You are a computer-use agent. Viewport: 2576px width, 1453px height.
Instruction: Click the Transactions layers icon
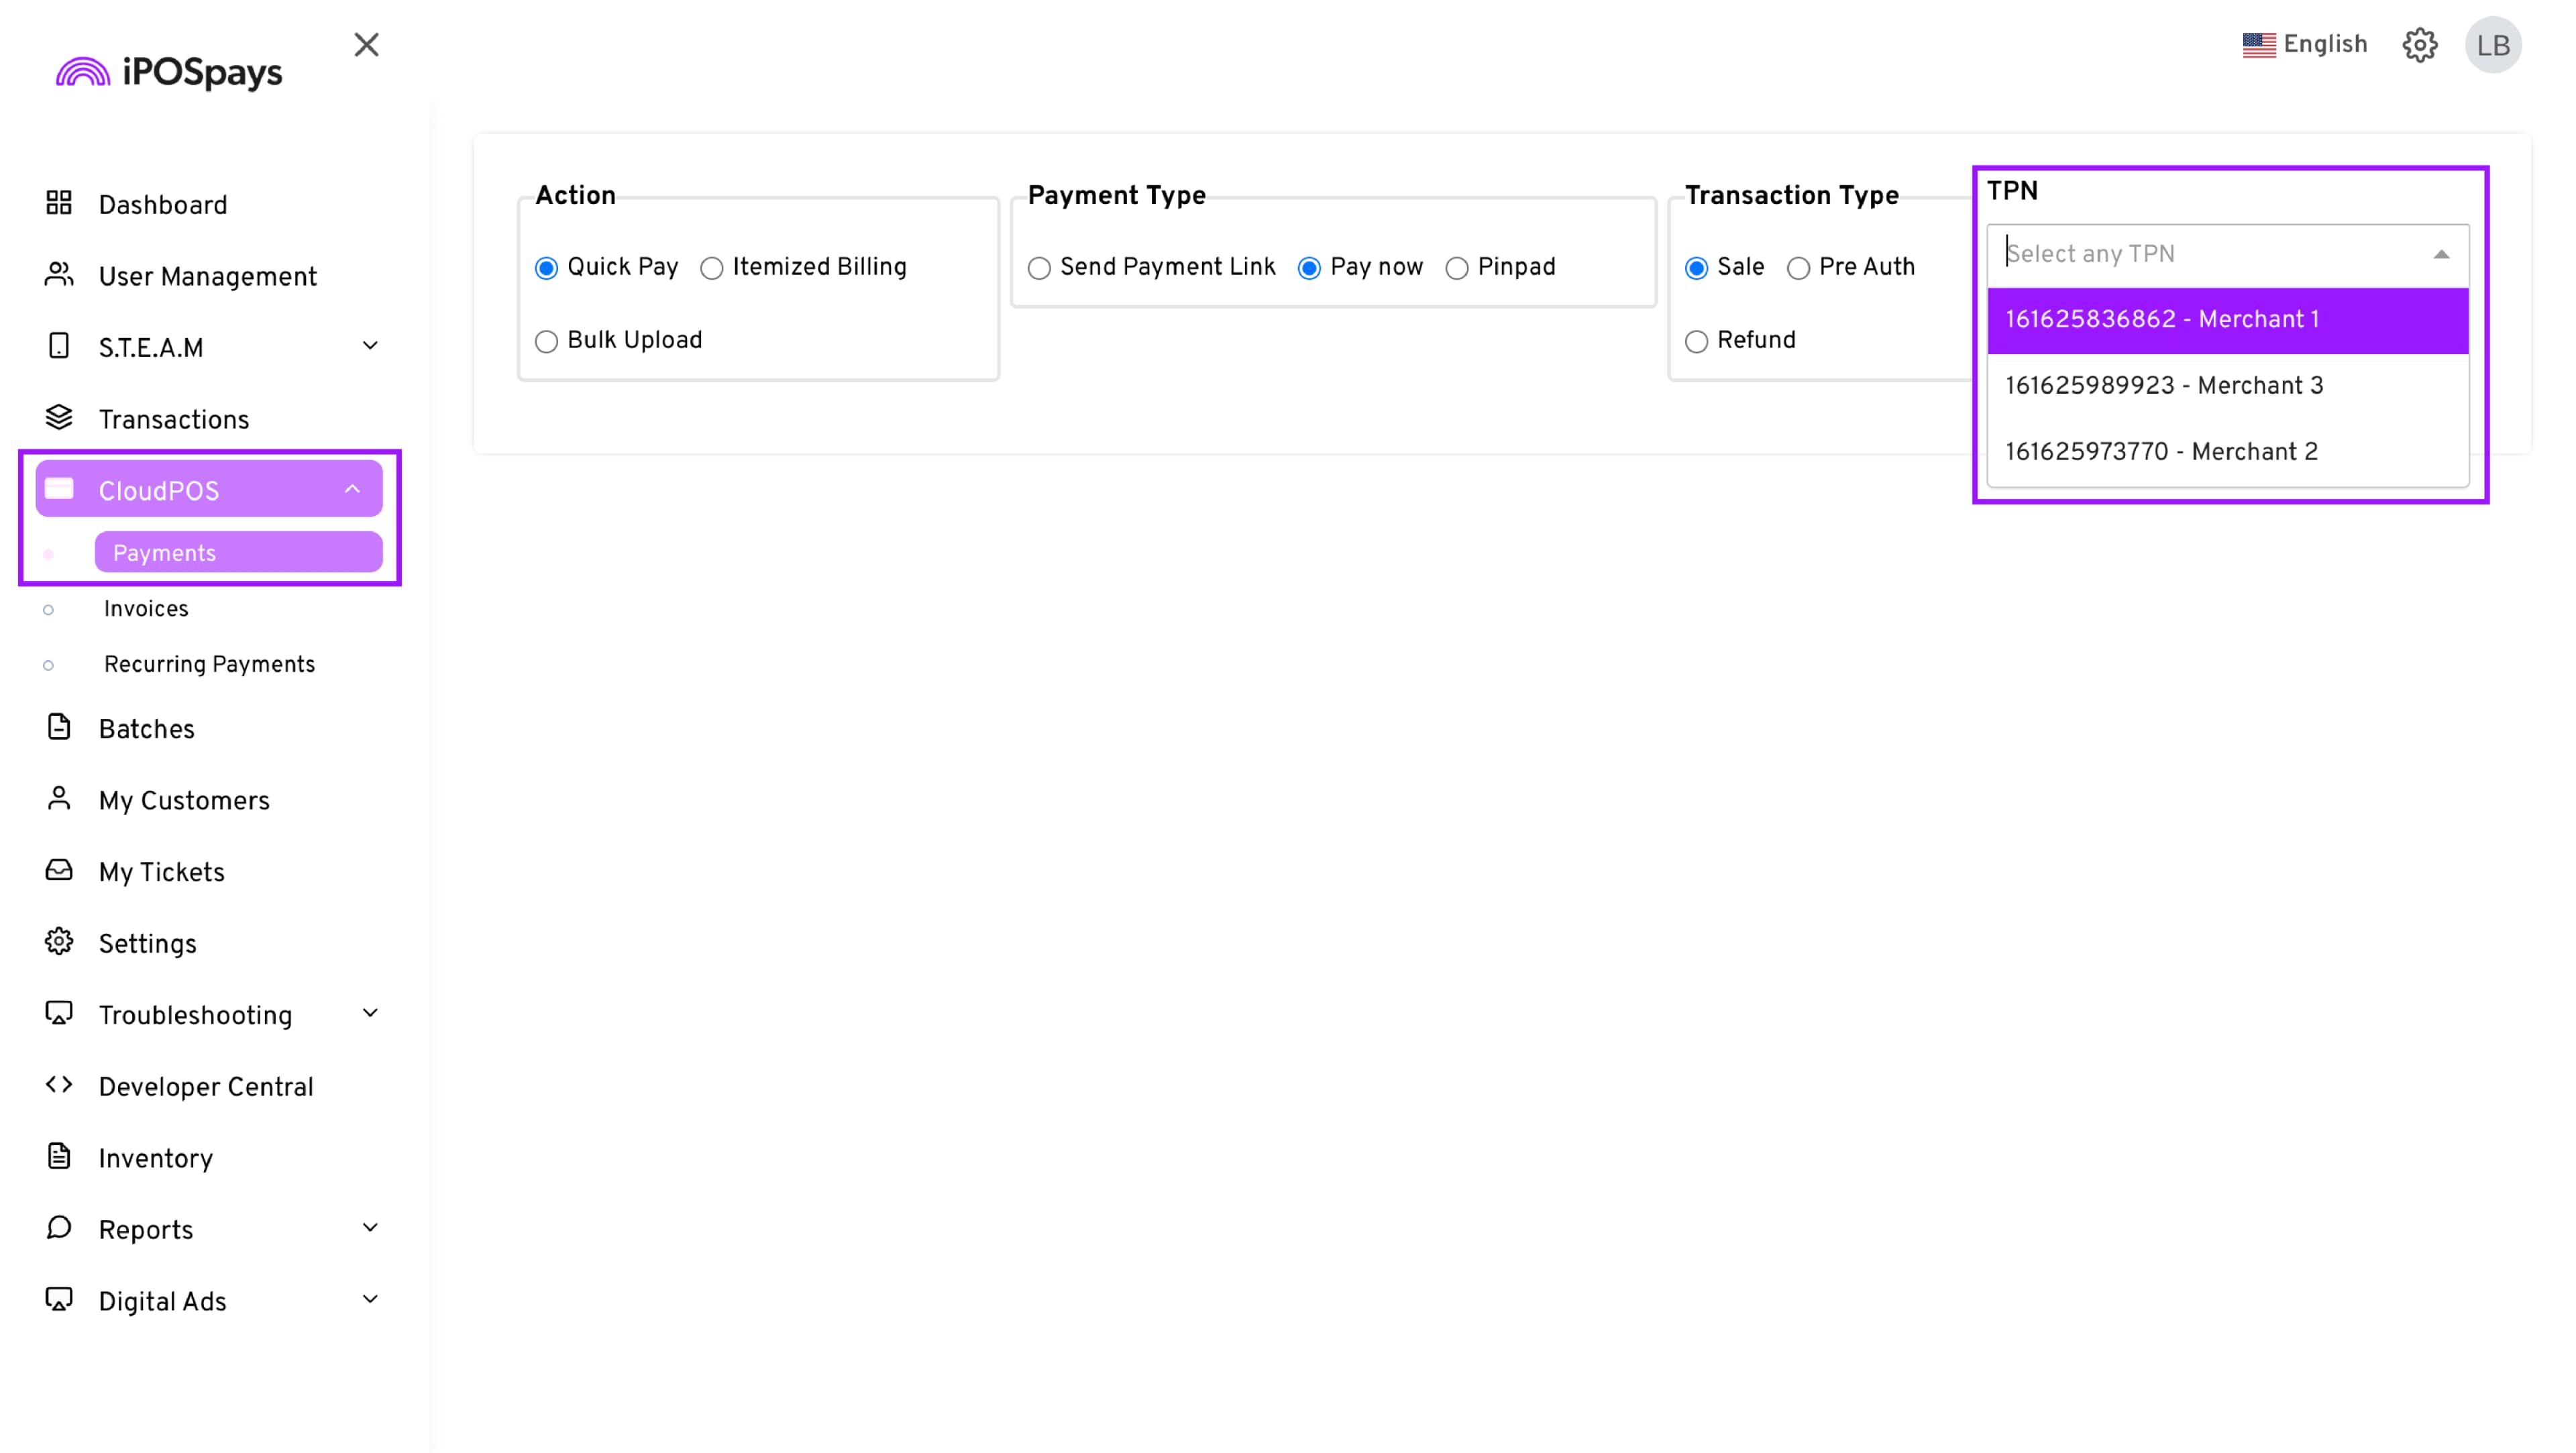pos(59,418)
